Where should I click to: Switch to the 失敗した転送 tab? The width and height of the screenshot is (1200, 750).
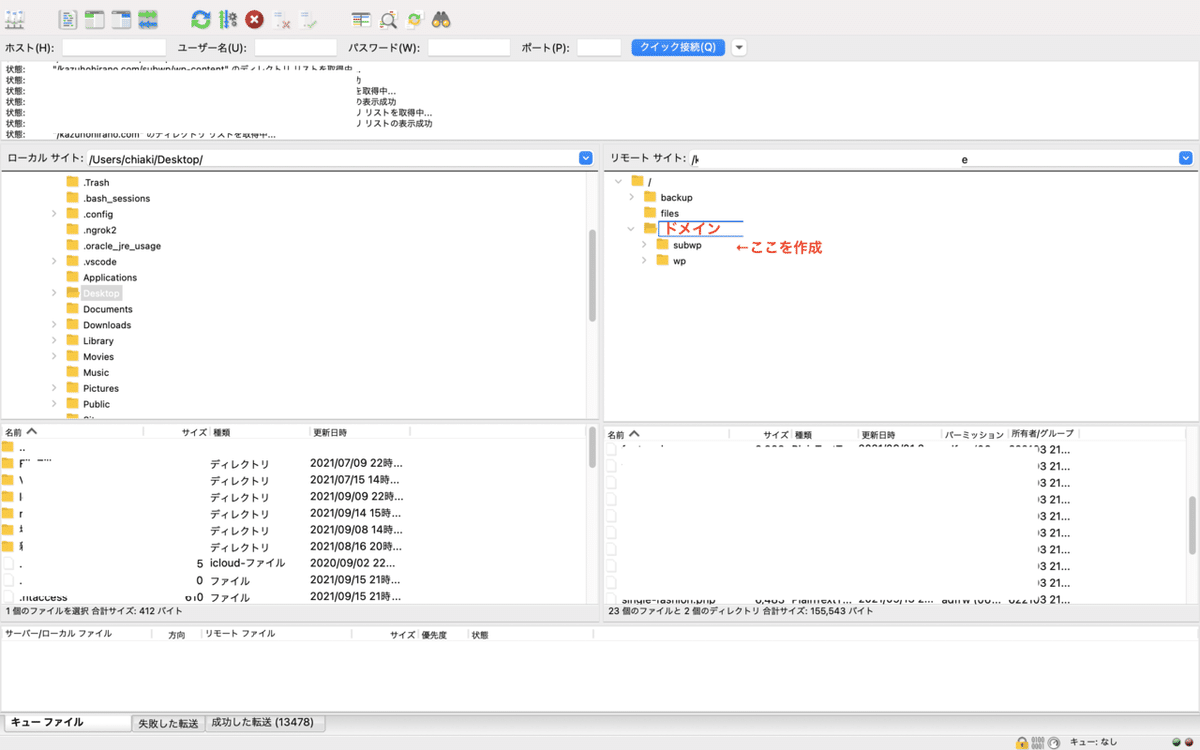click(167, 722)
